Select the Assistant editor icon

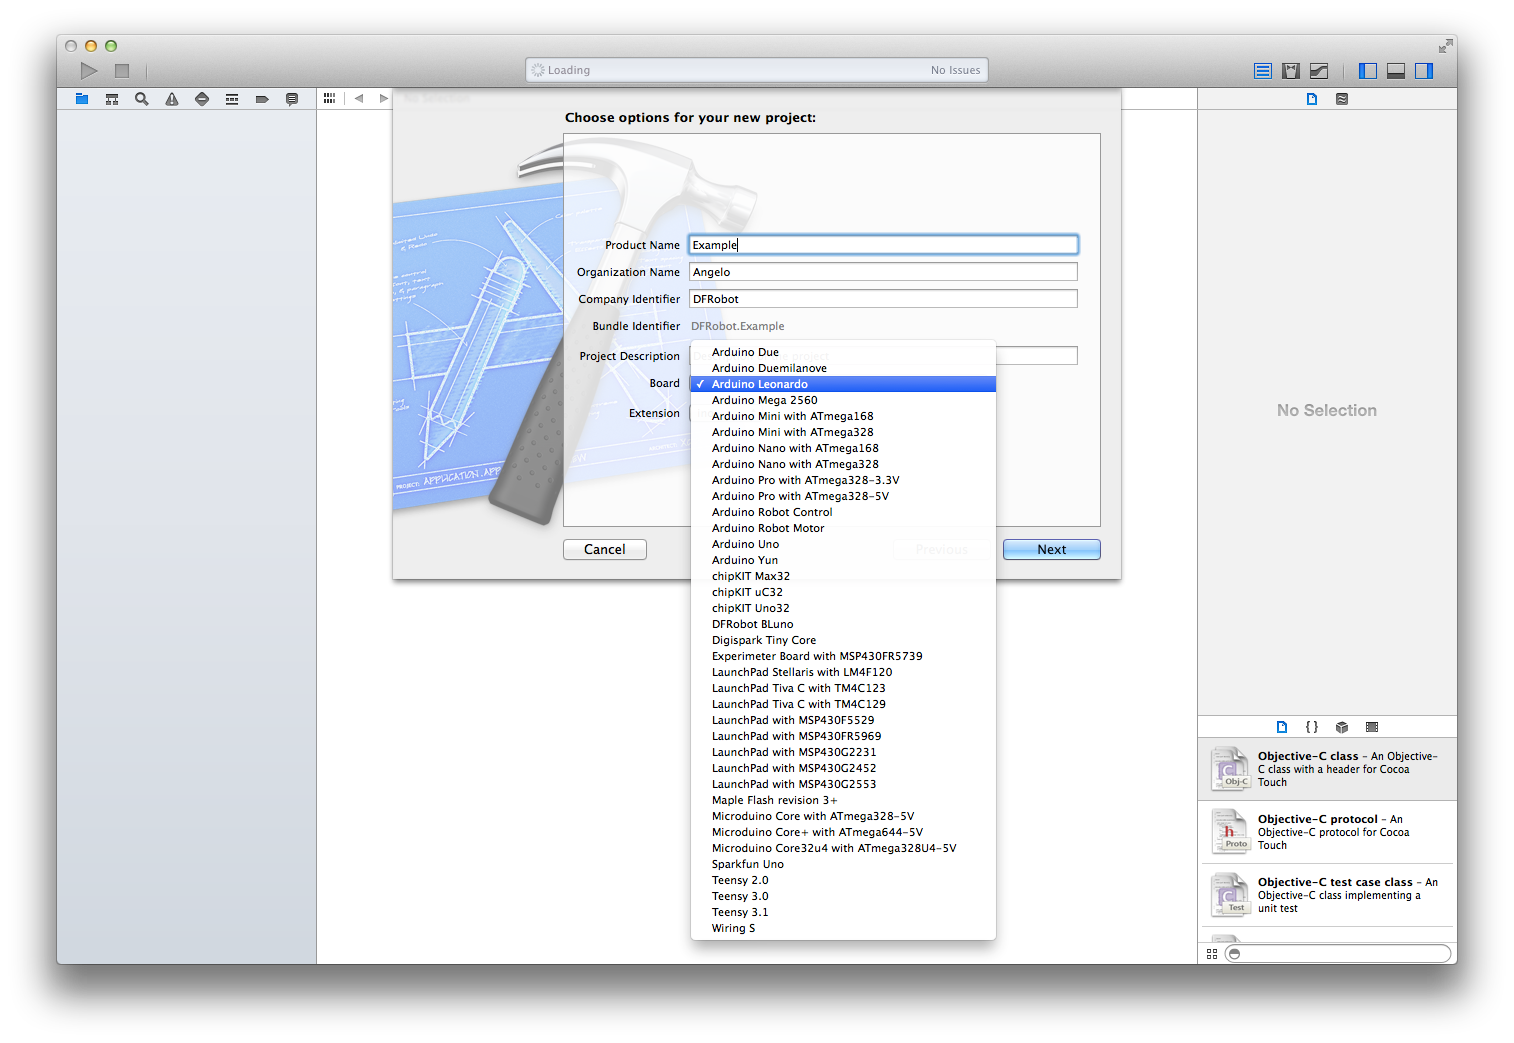coord(1291,71)
